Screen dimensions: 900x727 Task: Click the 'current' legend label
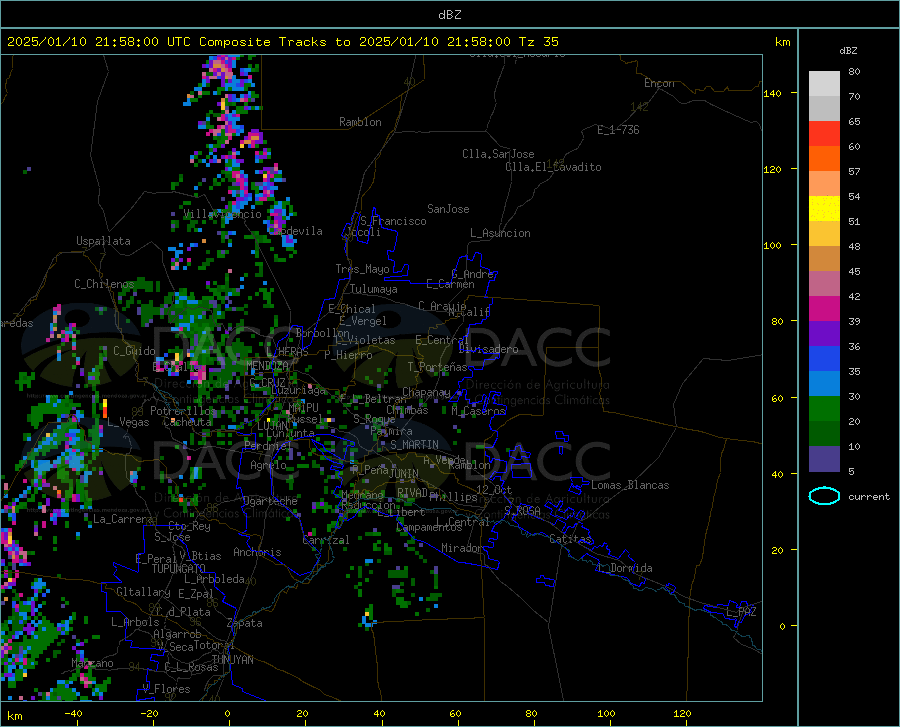(x=869, y=497)
